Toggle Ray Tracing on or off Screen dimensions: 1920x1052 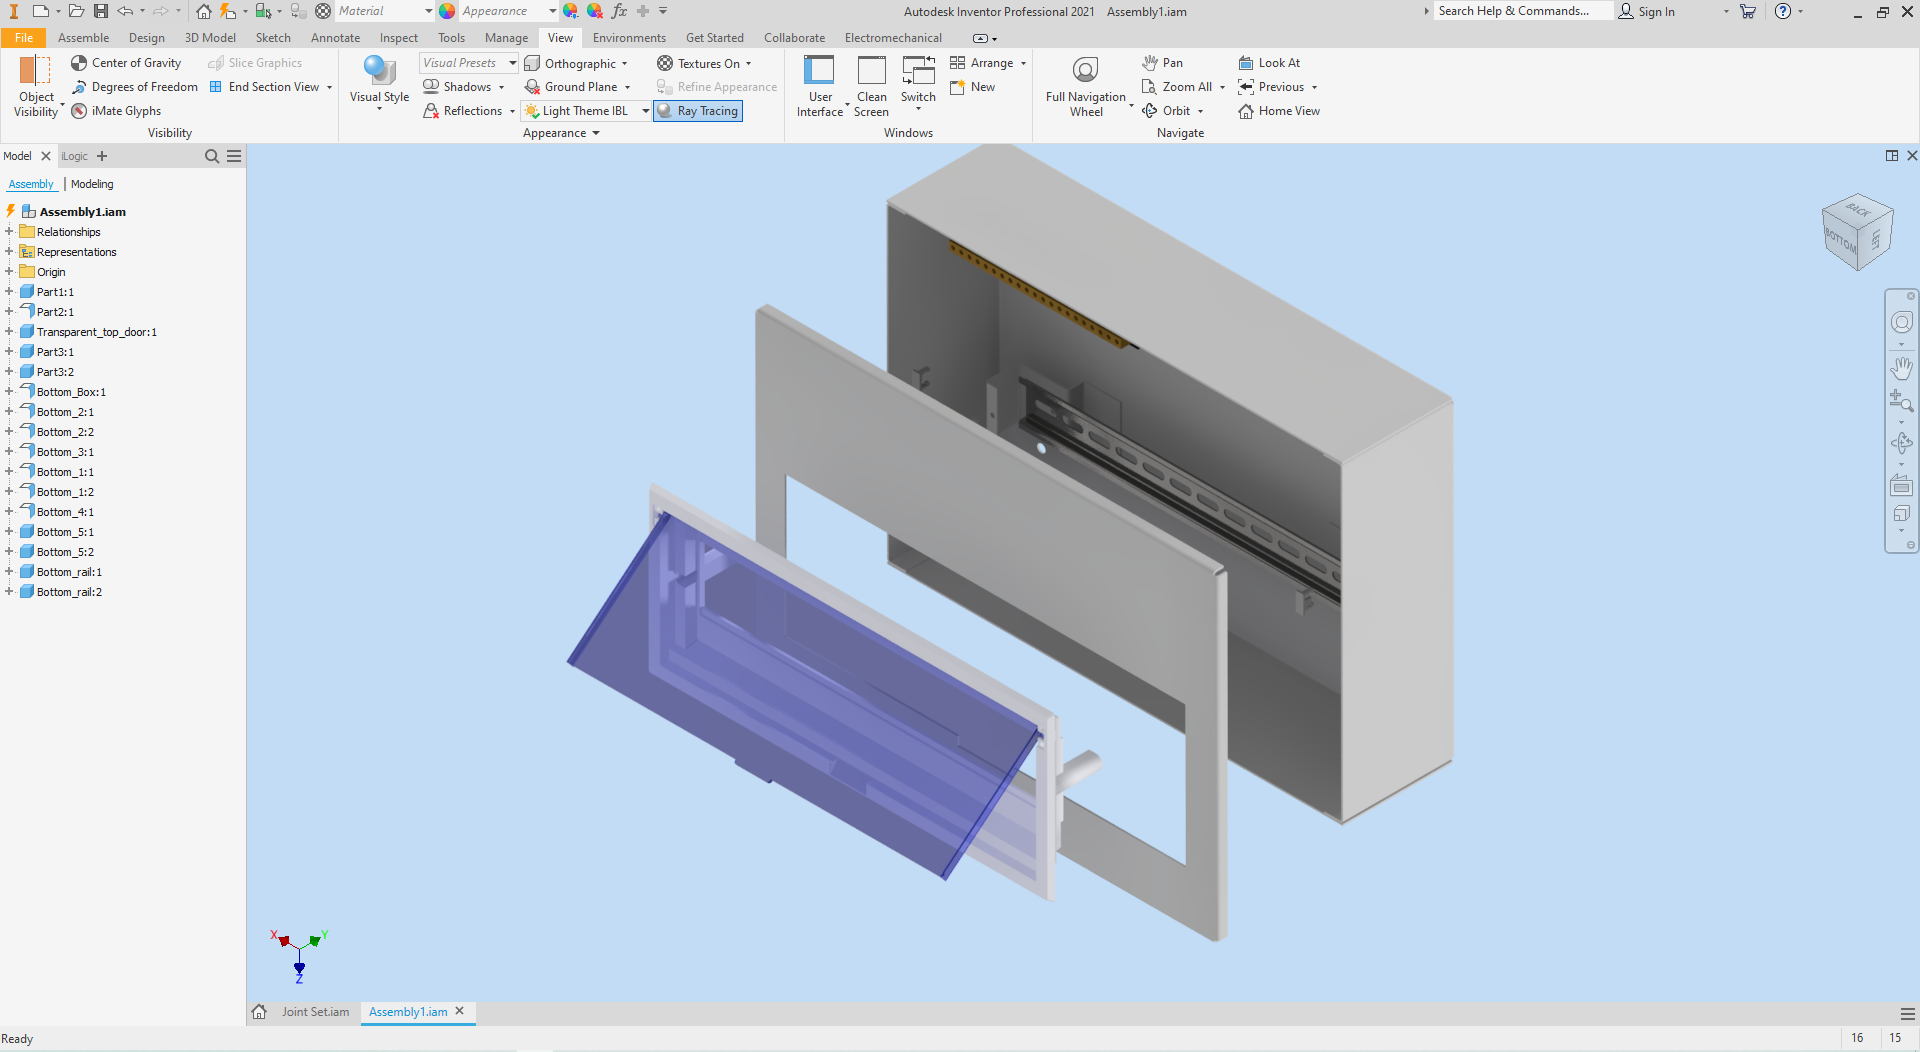698,111
